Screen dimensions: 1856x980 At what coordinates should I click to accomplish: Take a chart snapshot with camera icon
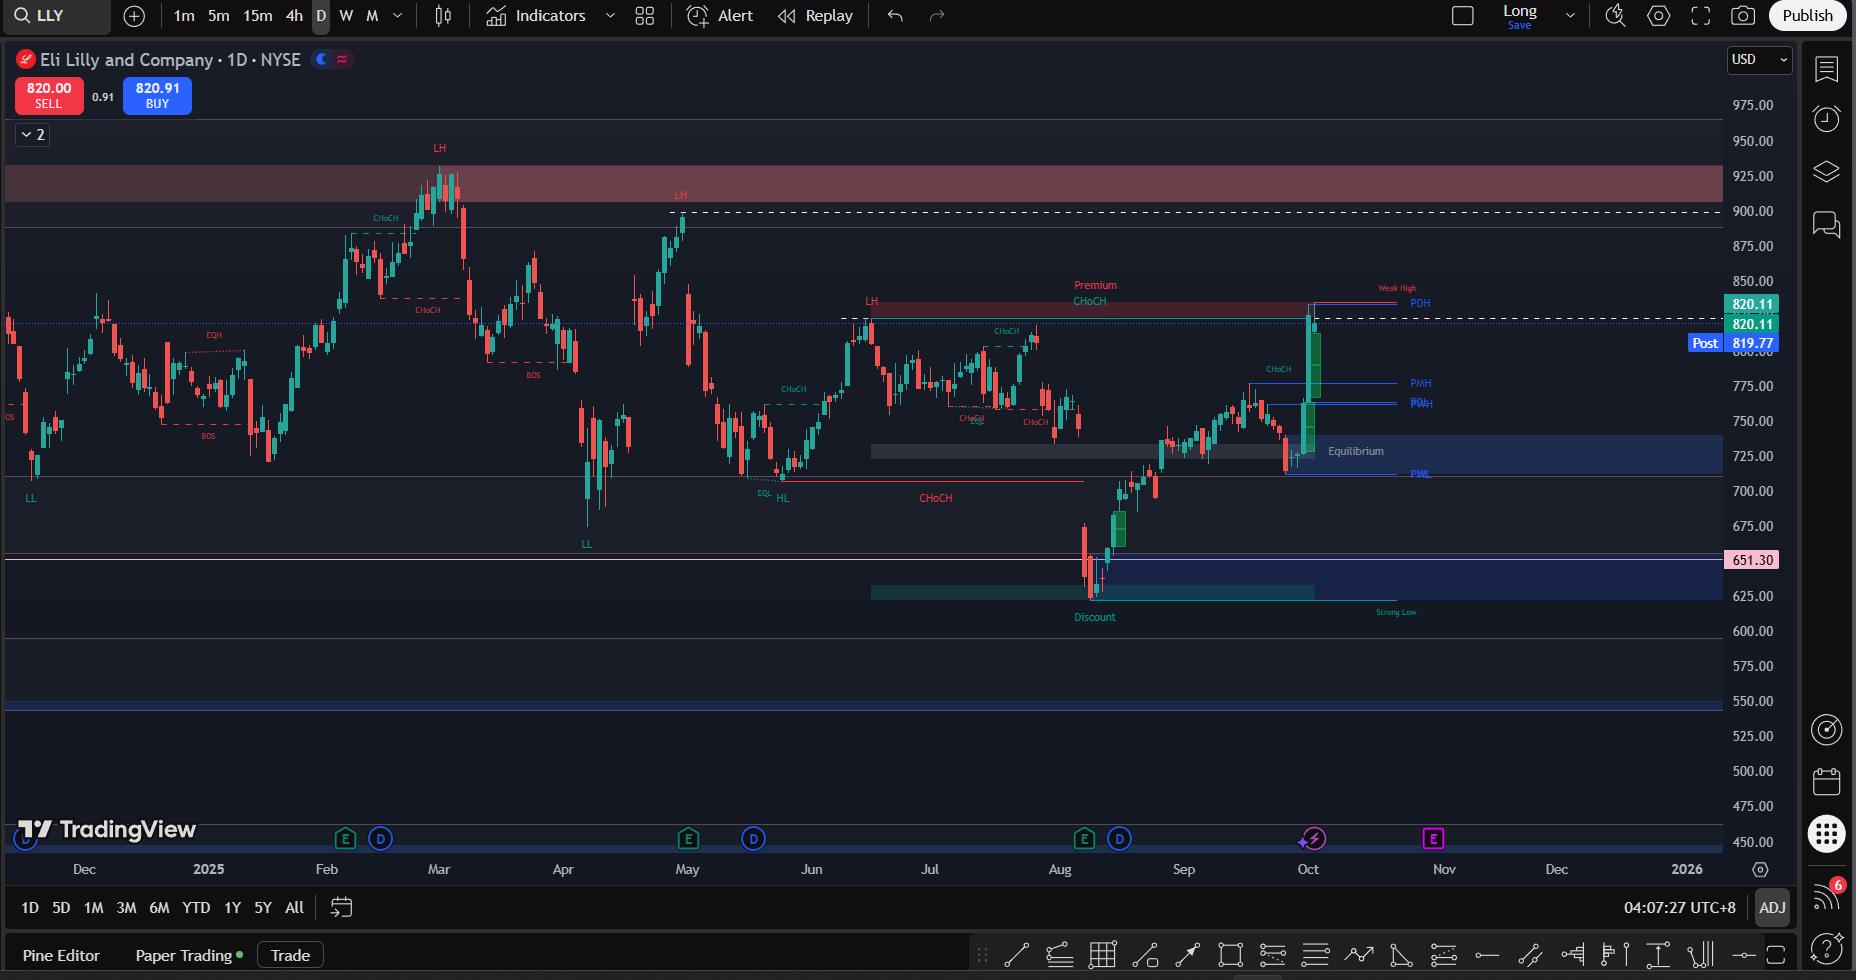pyautogui.click(x=1743, y=16)
